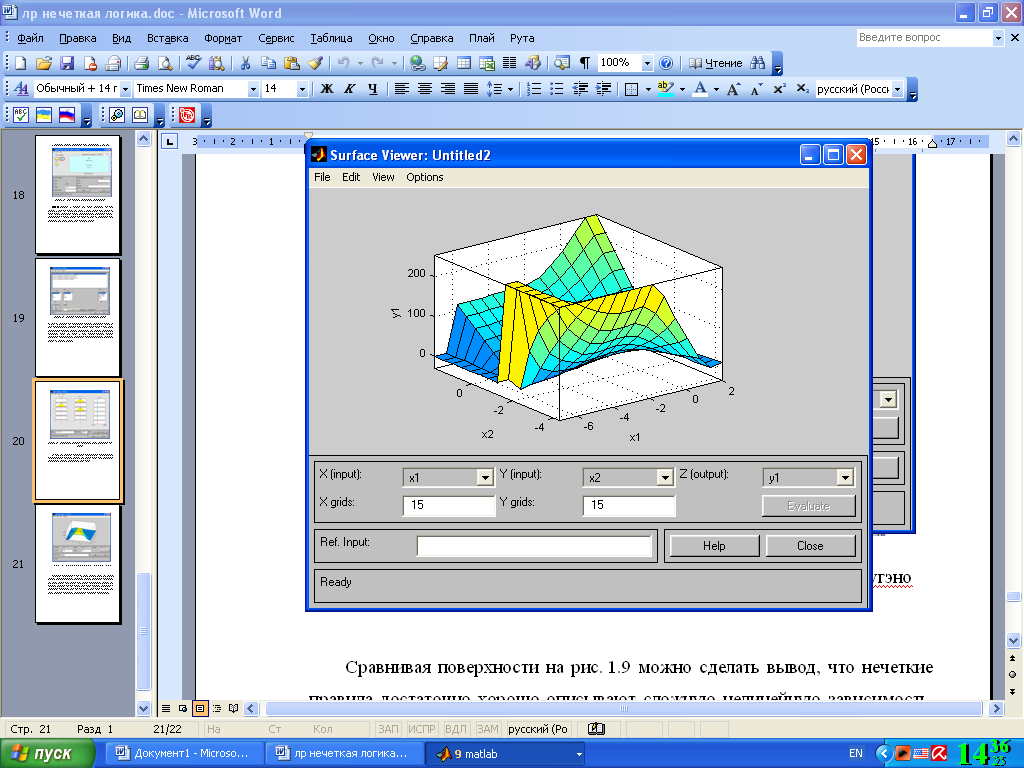Open Z (output) y1 dropdown
1024x768 pixels.
845,478
